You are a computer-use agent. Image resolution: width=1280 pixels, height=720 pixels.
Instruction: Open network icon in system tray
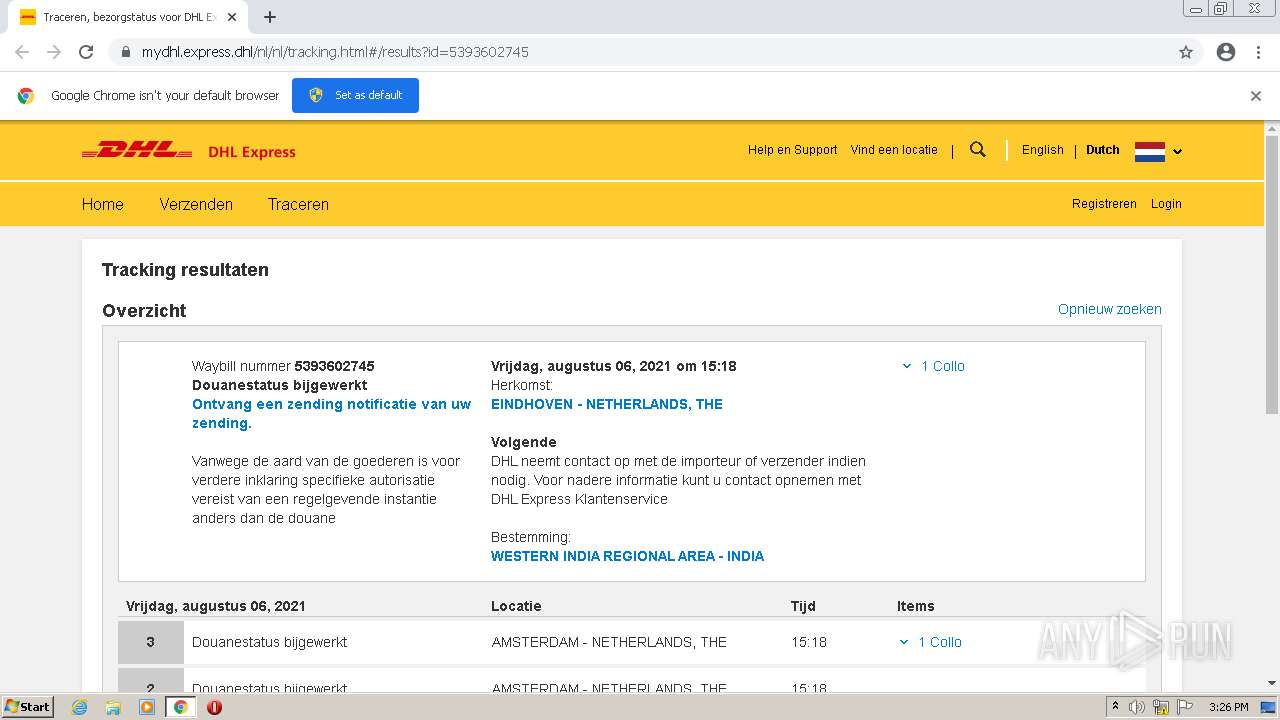tap(1160, 707)
